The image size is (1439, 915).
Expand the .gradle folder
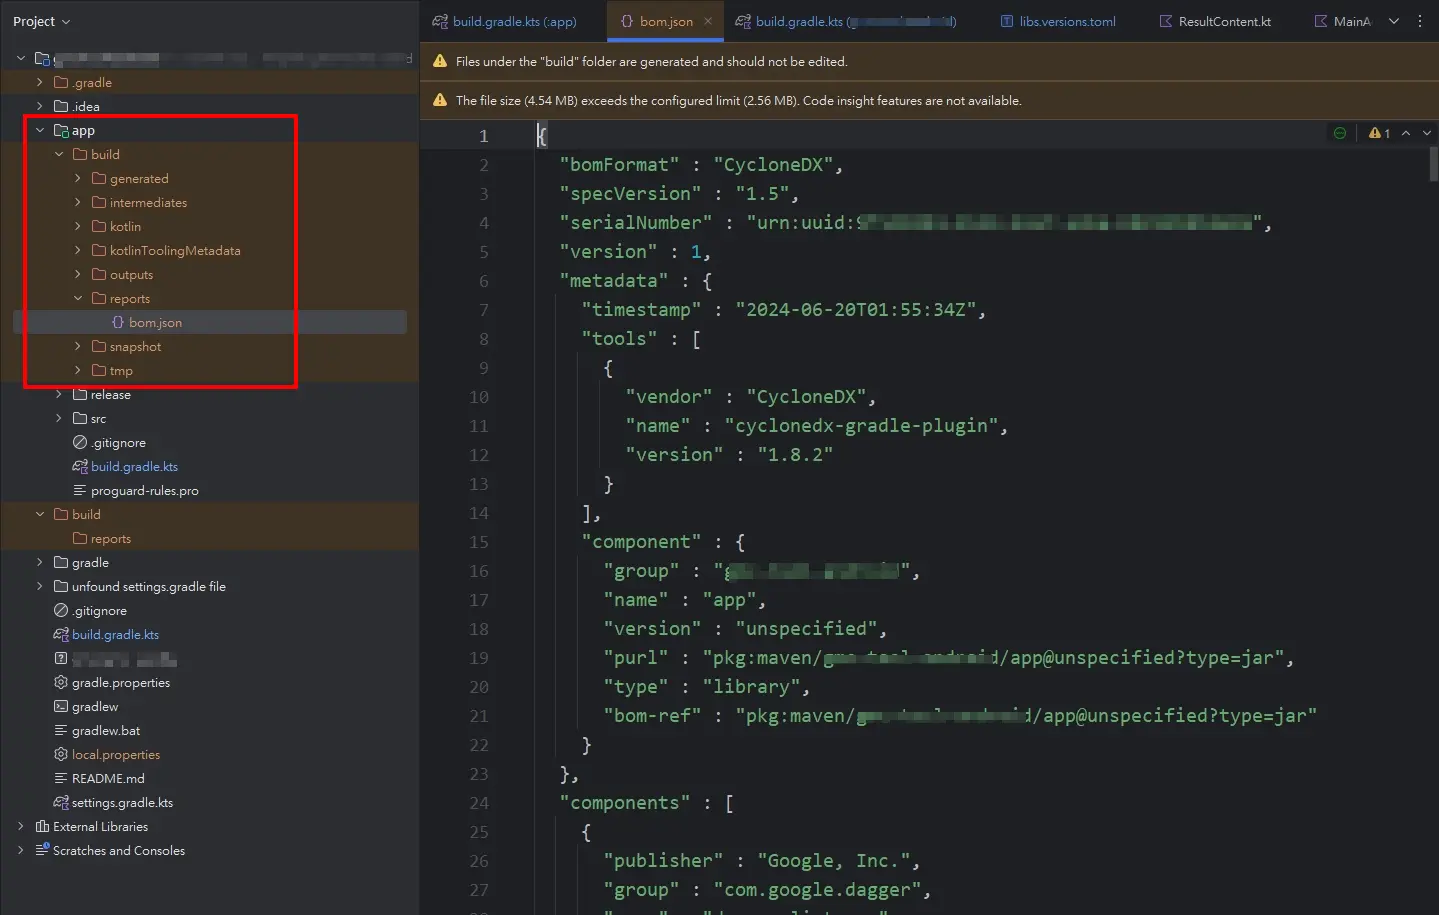point(40,82)
